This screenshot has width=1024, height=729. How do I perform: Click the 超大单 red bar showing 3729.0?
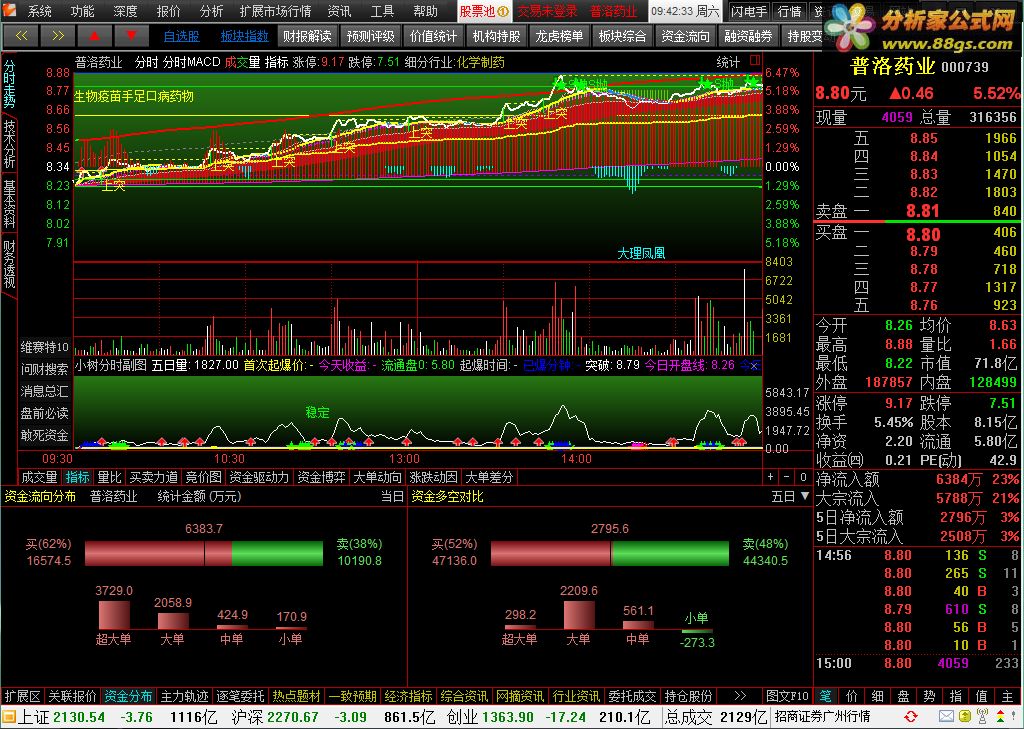click(x=114, y=615)
